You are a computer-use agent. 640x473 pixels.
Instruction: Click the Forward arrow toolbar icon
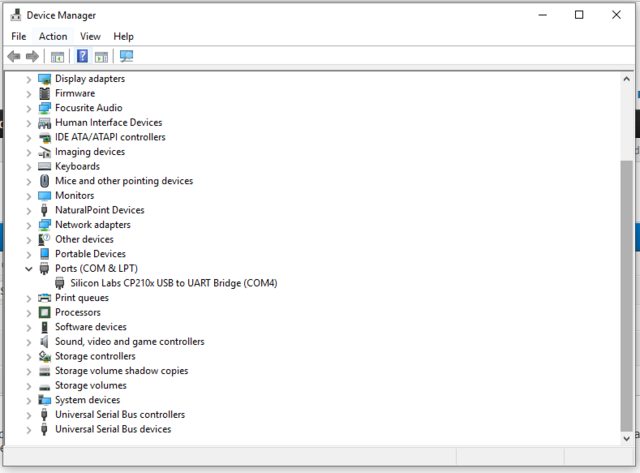32,56
